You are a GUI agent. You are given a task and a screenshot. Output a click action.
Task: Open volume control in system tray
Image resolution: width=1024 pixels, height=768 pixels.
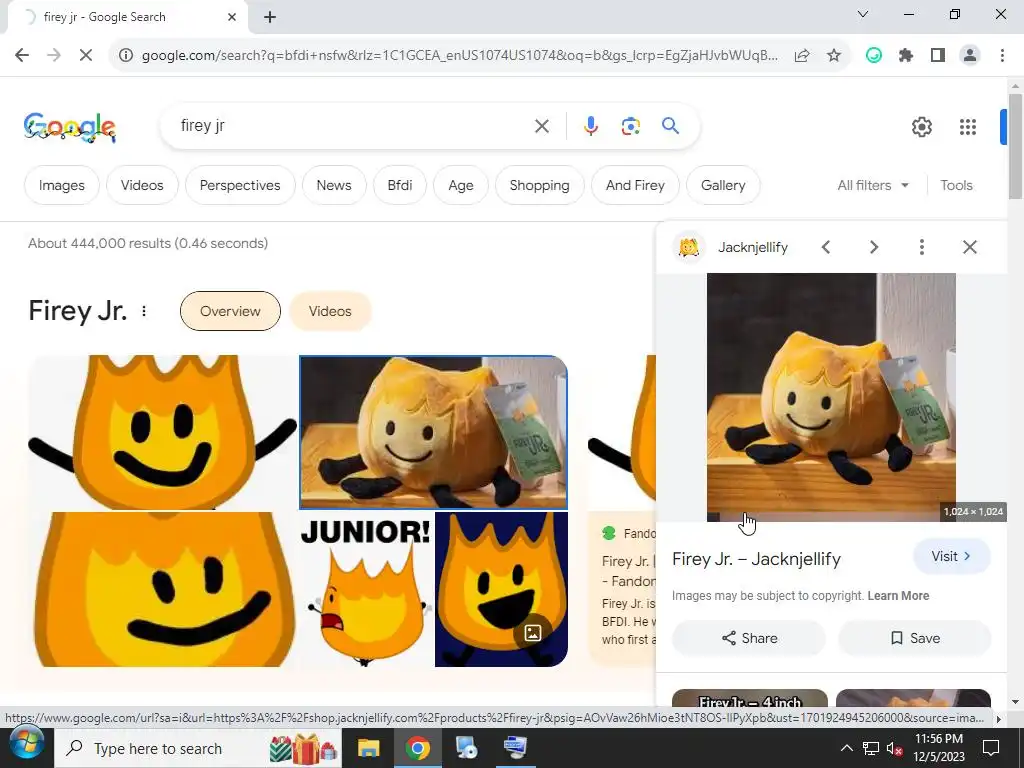(x=894, y=748)
